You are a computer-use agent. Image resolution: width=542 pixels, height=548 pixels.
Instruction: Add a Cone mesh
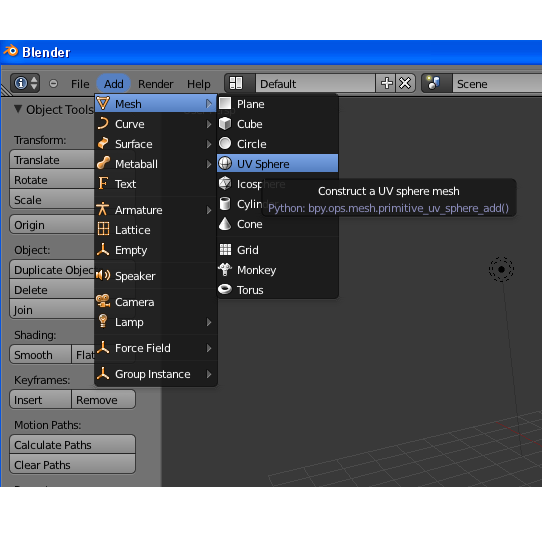click(277, 224)
